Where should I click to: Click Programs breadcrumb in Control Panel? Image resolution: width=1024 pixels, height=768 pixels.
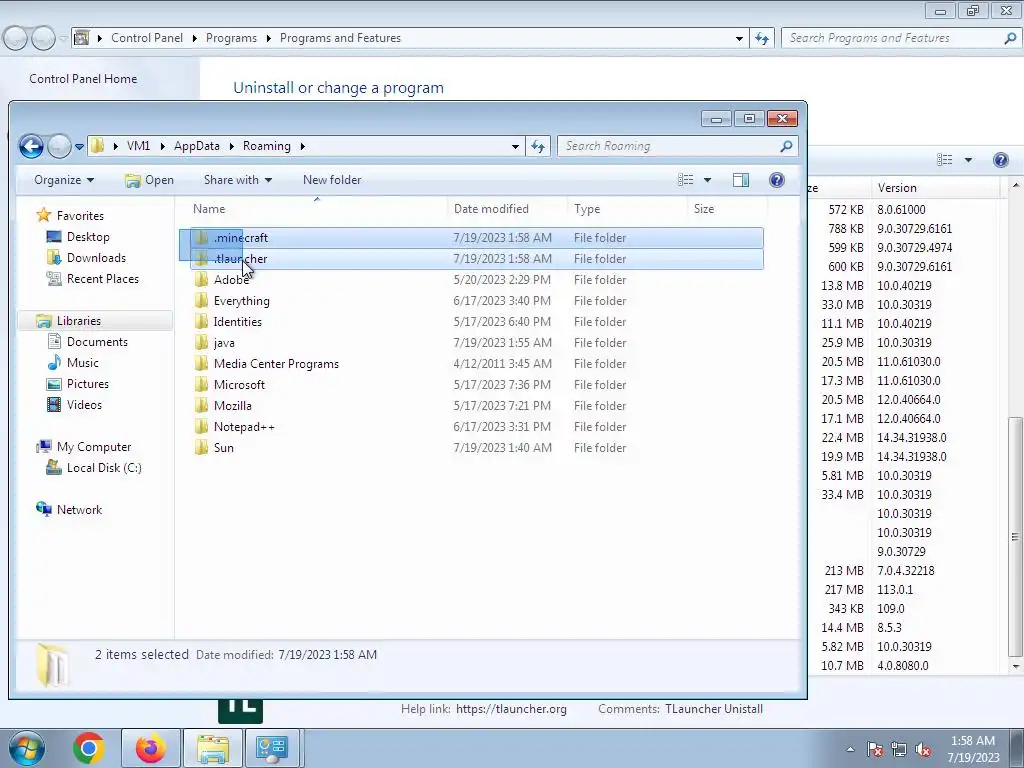(x=231, y=39)
